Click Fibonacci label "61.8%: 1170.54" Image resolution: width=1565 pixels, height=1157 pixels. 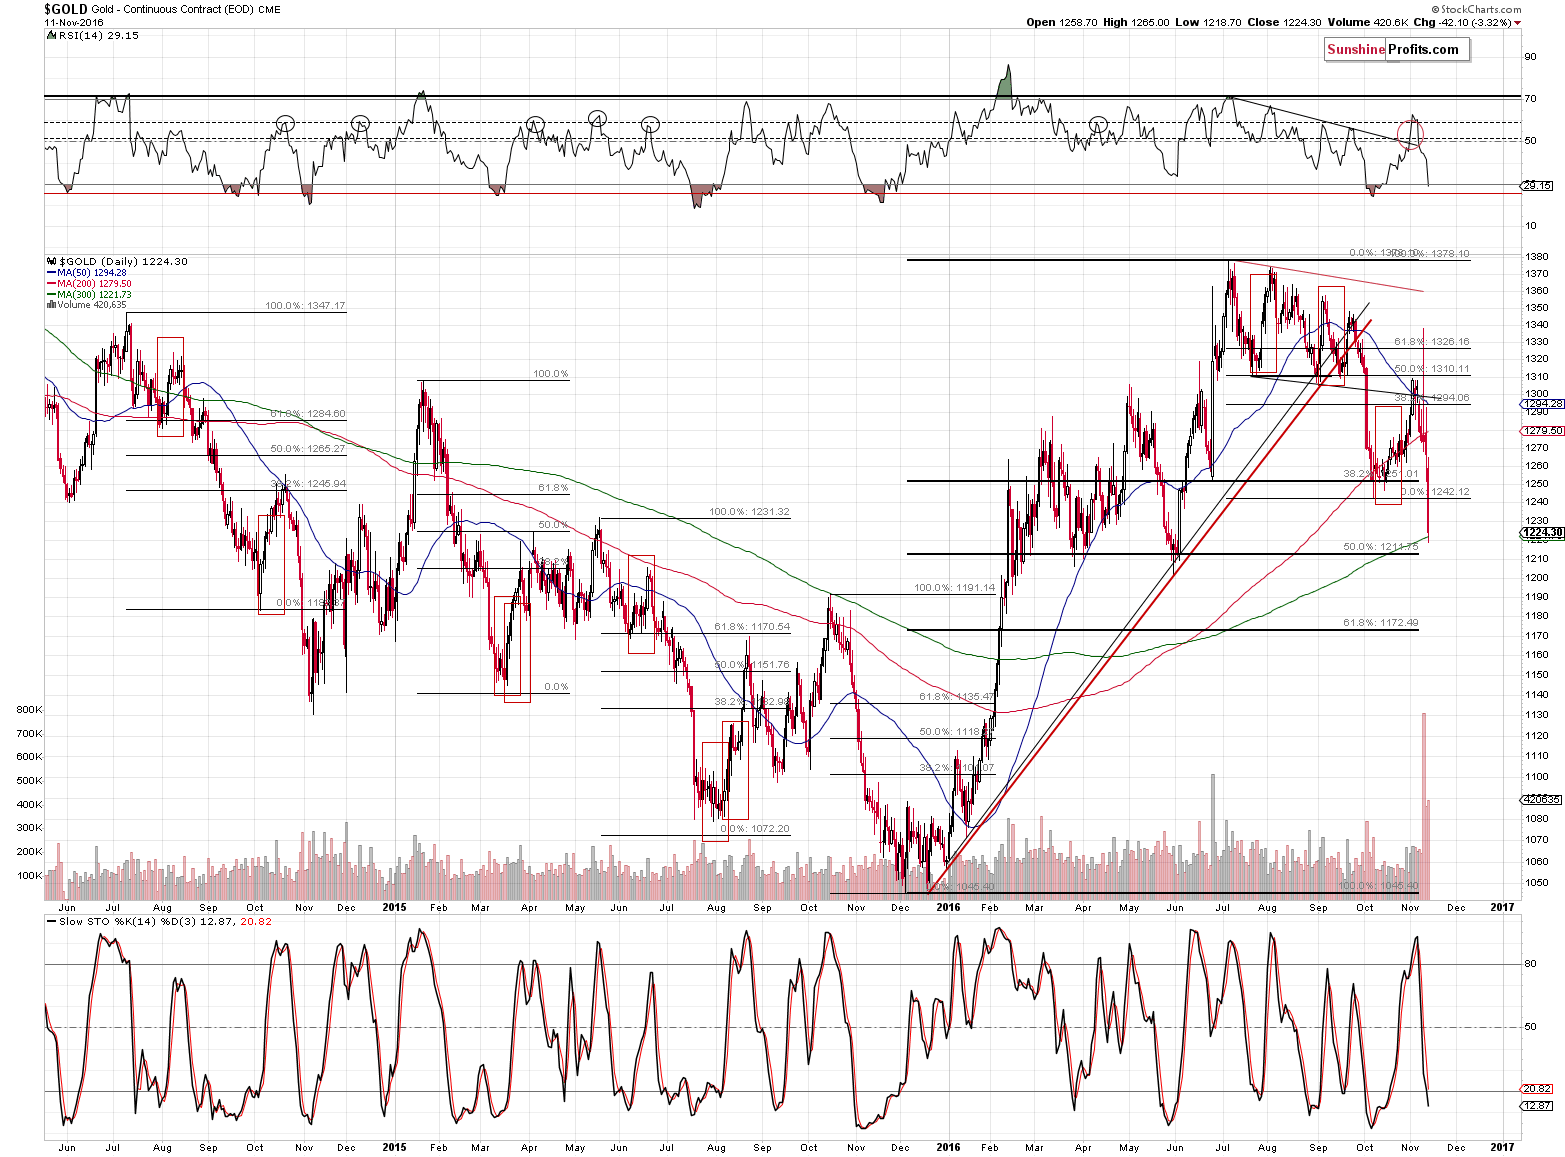pyautogui.click(x=752, y=627)
